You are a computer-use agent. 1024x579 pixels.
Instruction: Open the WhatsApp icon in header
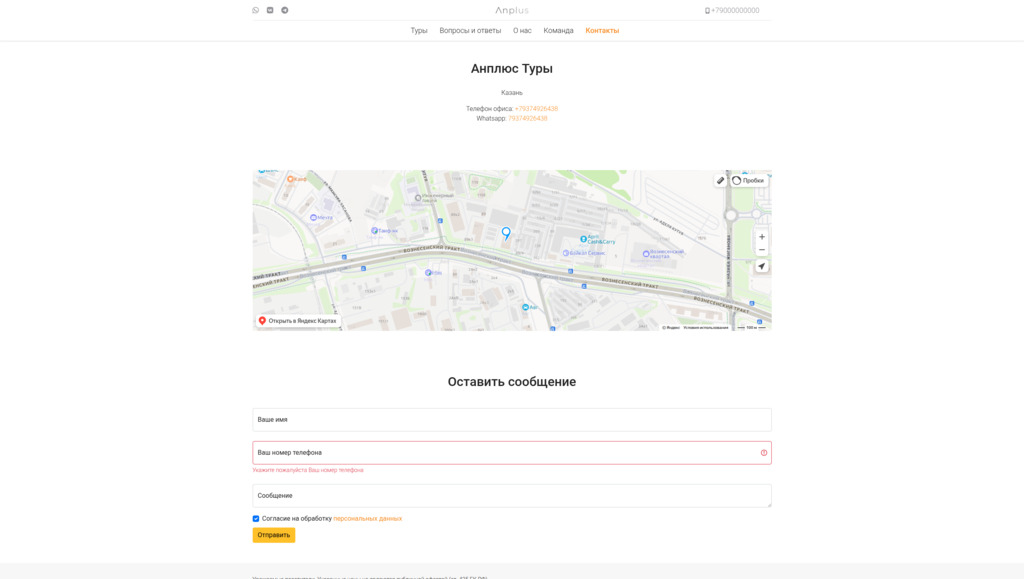(256, 10)
